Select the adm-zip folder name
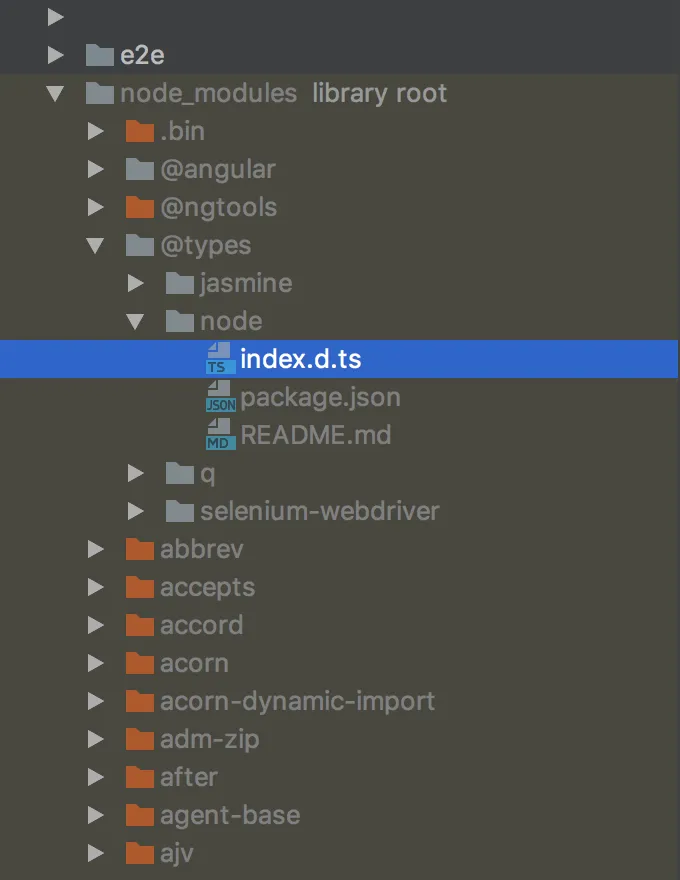This screenshot has width=680, height=880. (x=210, y=741)
